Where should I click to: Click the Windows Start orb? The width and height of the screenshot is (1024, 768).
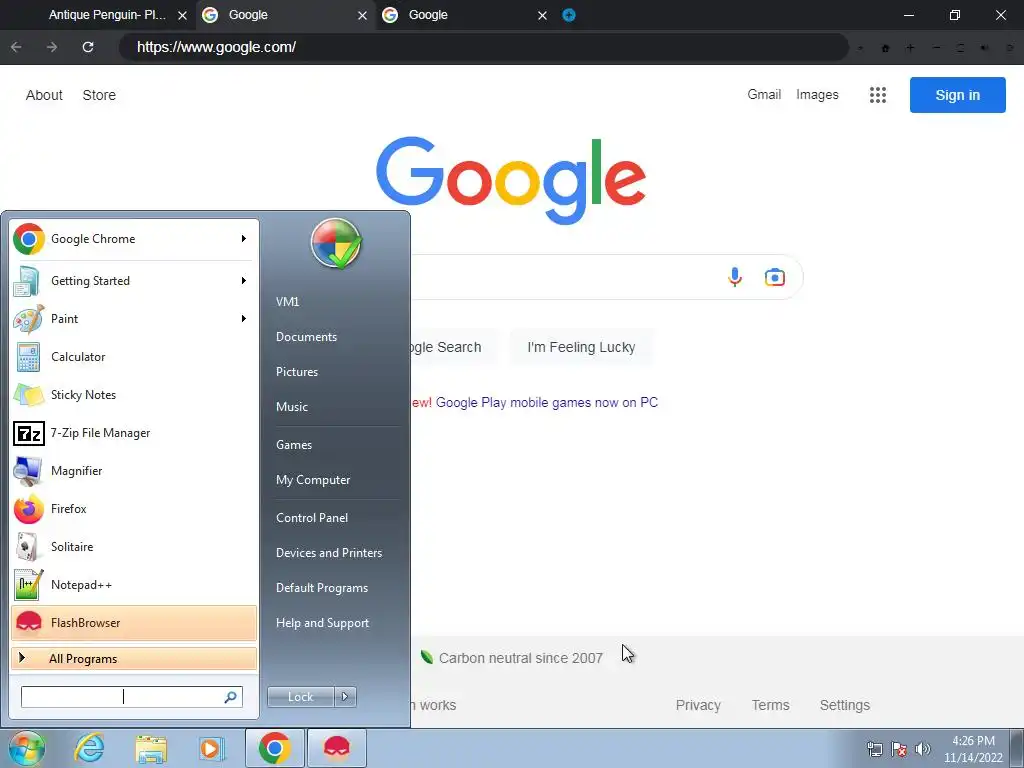click(27, 748)
